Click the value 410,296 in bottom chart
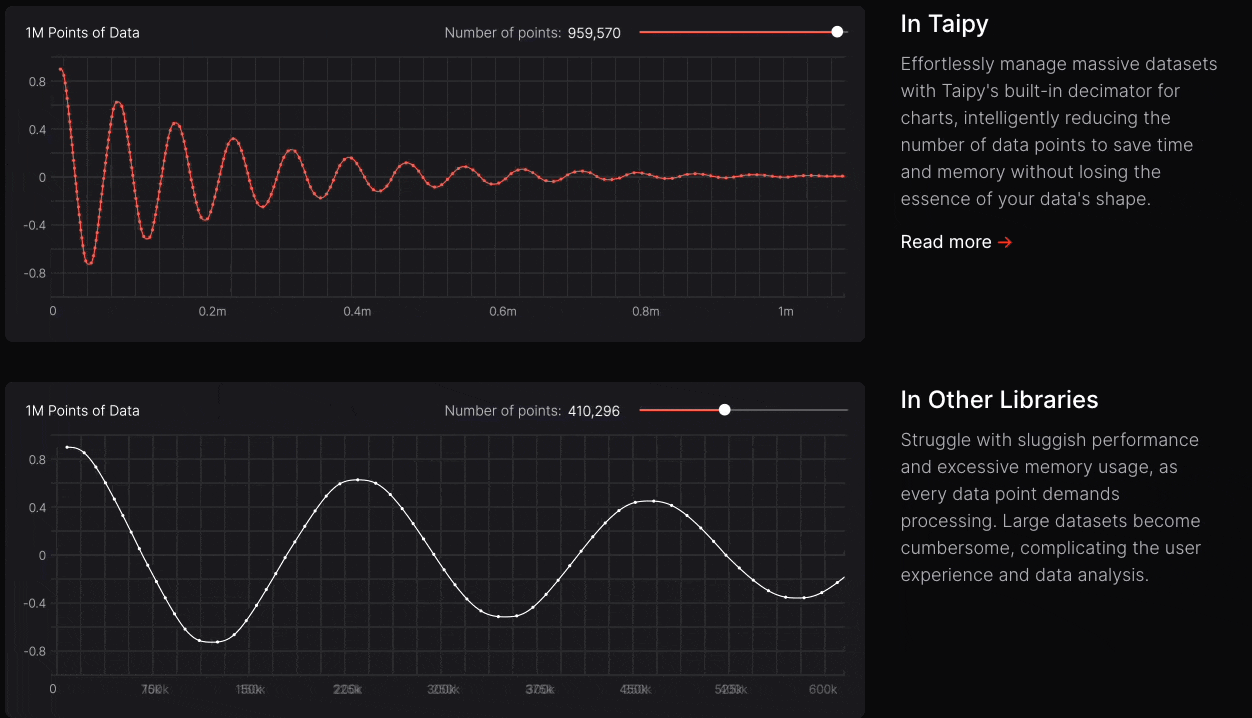Viewport: 1252px width, 718px height. [x=594, y=411]
